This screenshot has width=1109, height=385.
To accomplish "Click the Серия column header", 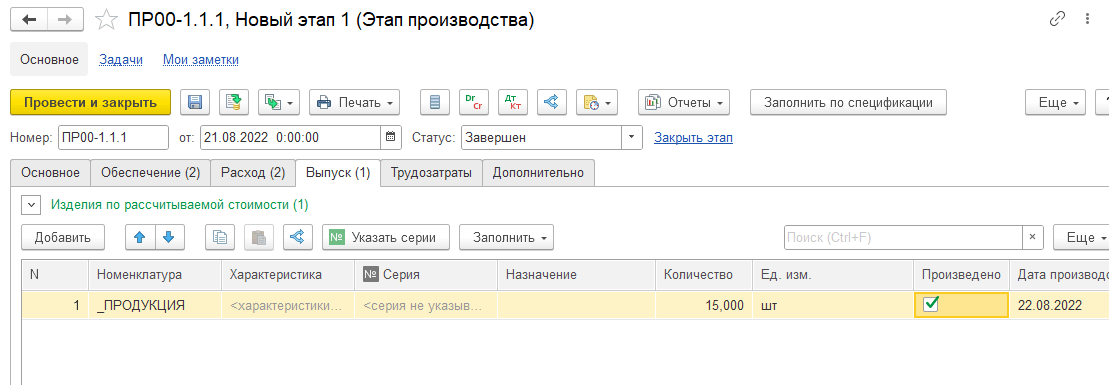I will coord(426,275).
